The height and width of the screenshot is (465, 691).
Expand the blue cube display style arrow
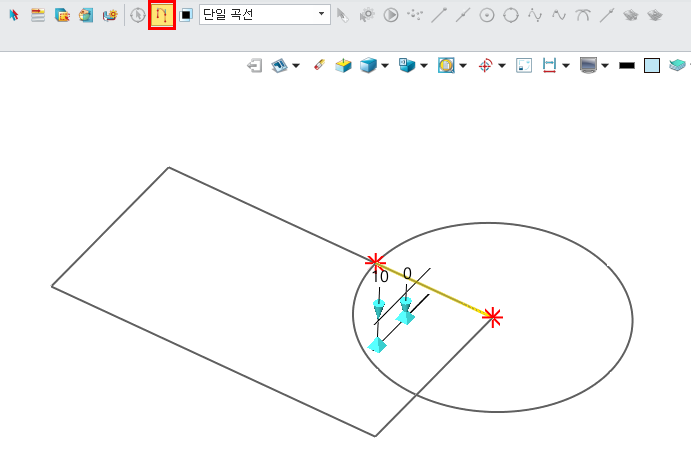385,66
